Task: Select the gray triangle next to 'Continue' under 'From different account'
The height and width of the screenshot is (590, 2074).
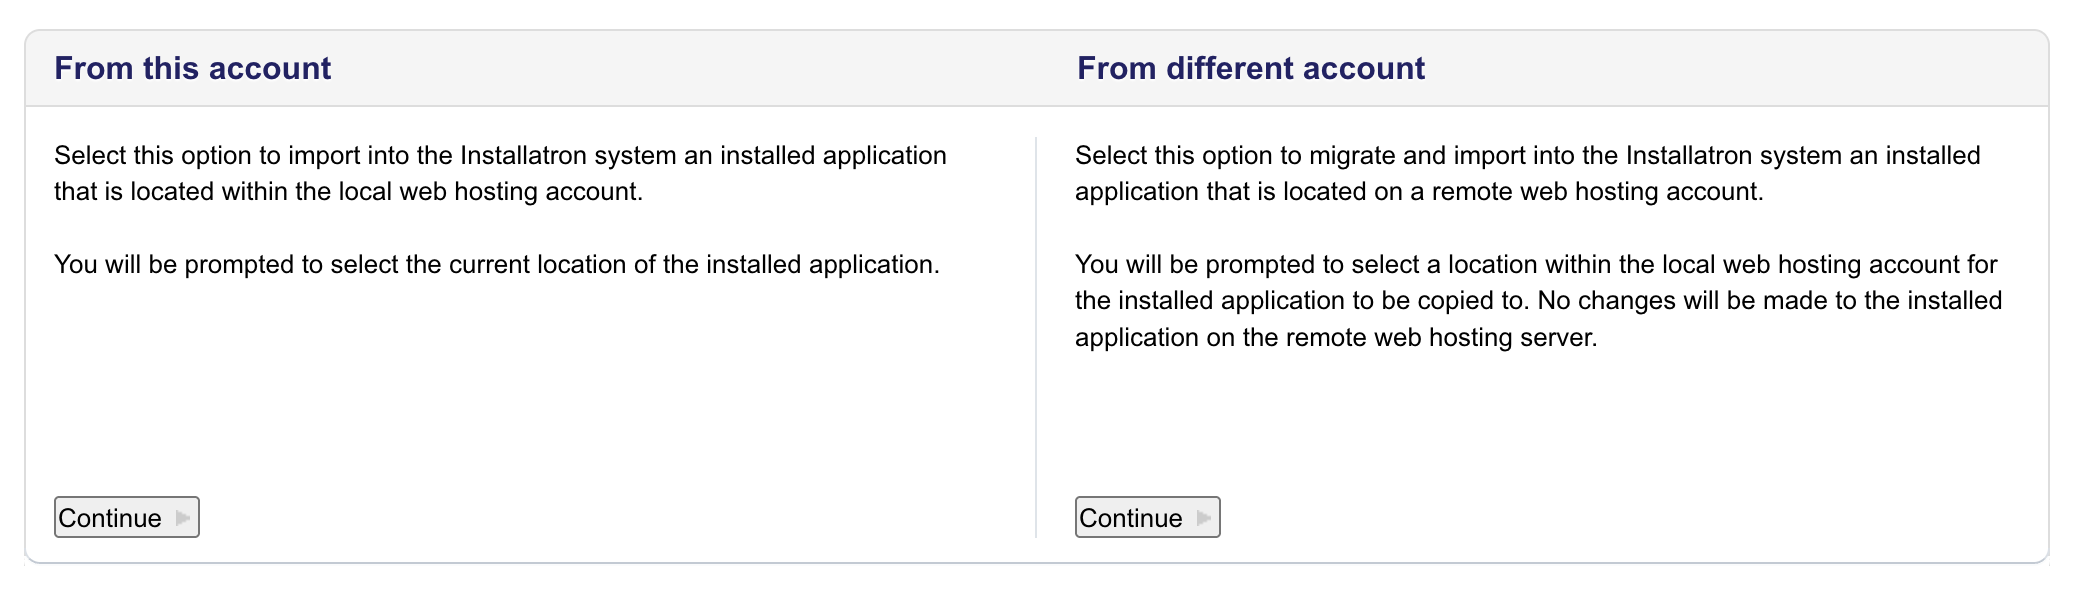Action: point(1203,518)
